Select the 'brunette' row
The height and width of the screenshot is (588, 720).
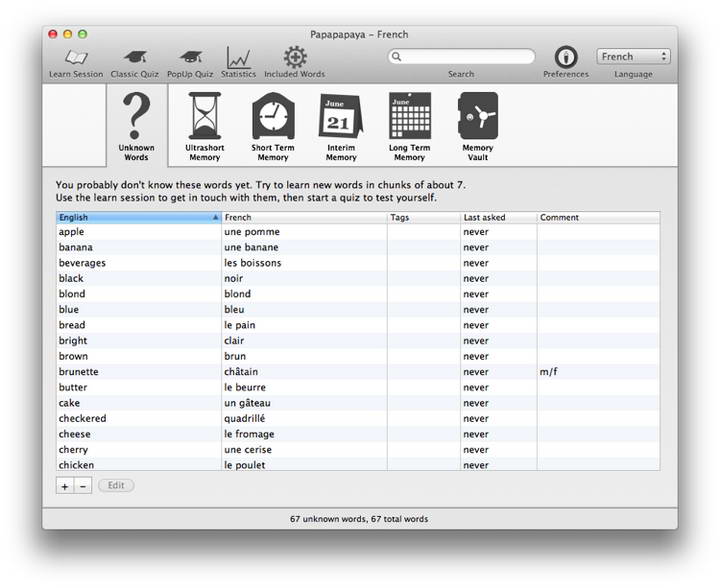(358, 372)
